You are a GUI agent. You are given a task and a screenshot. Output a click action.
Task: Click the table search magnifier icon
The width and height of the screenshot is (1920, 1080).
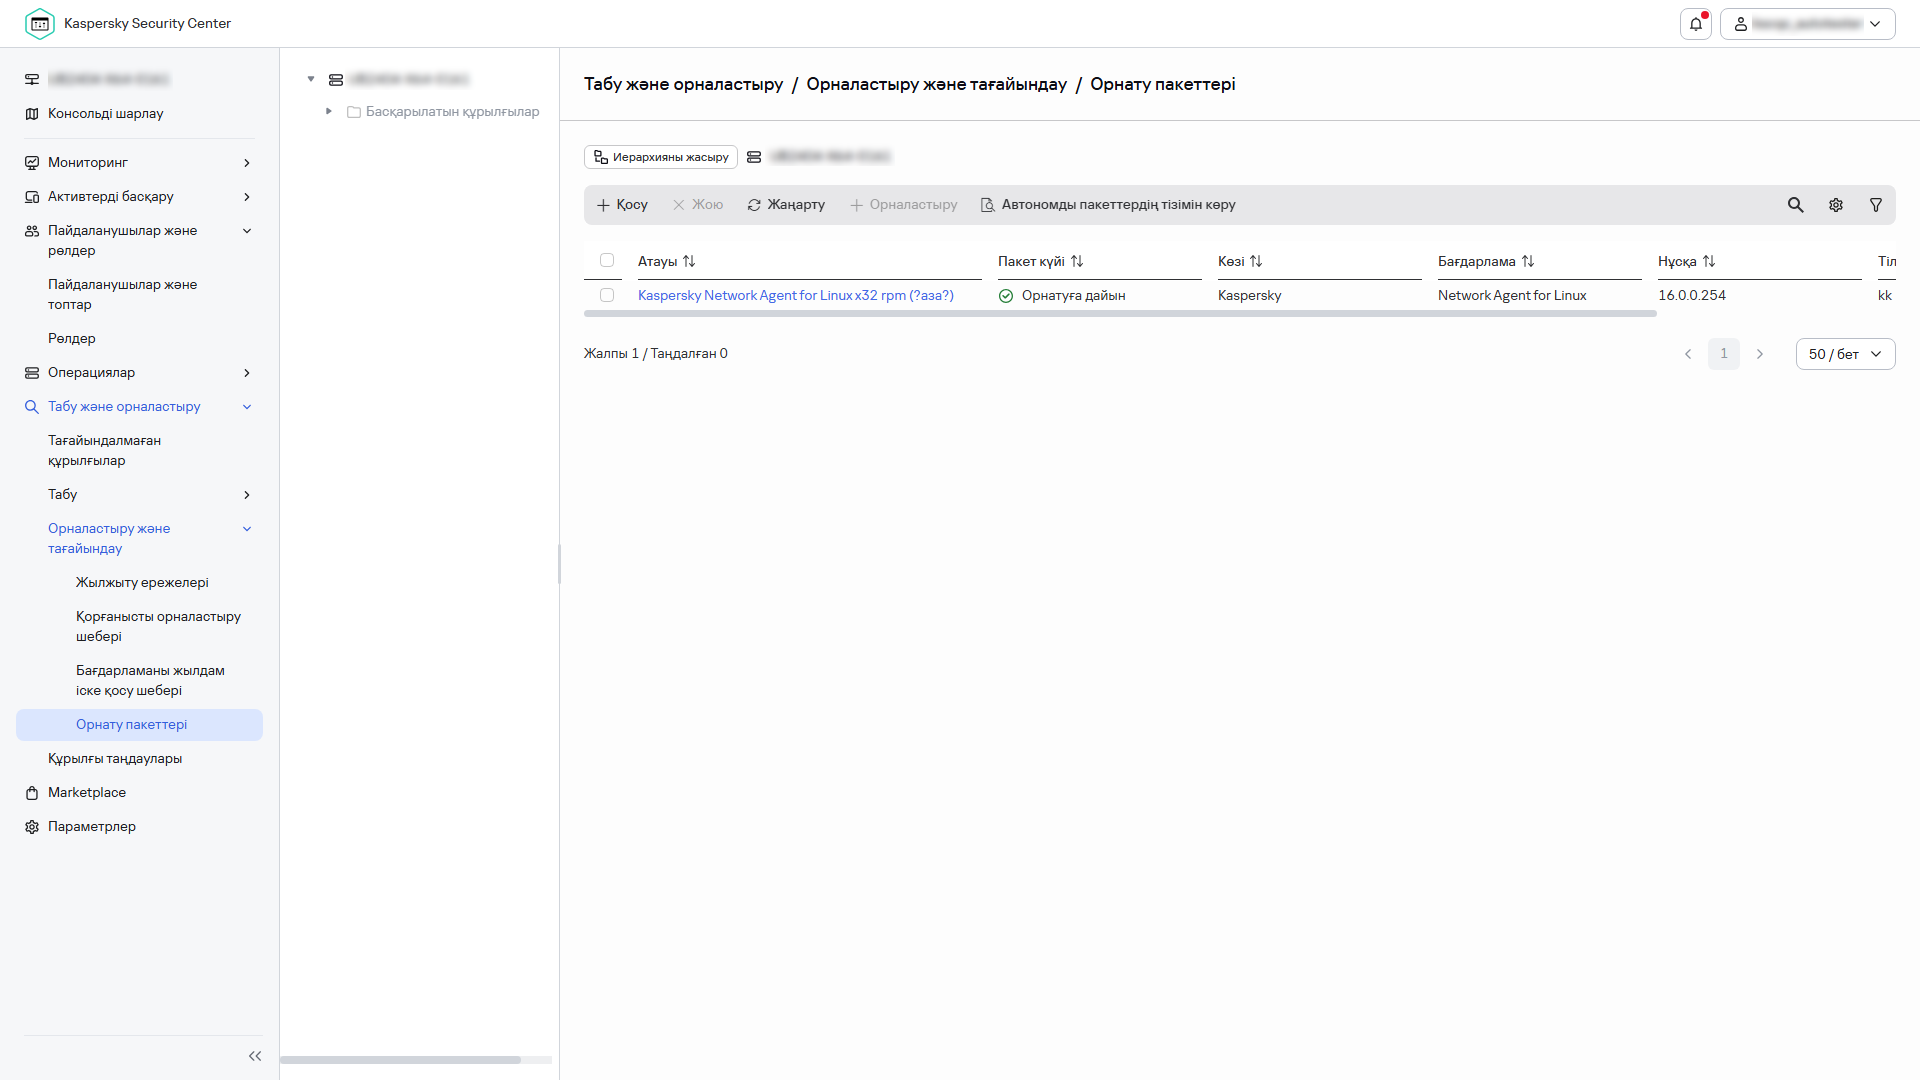(1796, 205)
